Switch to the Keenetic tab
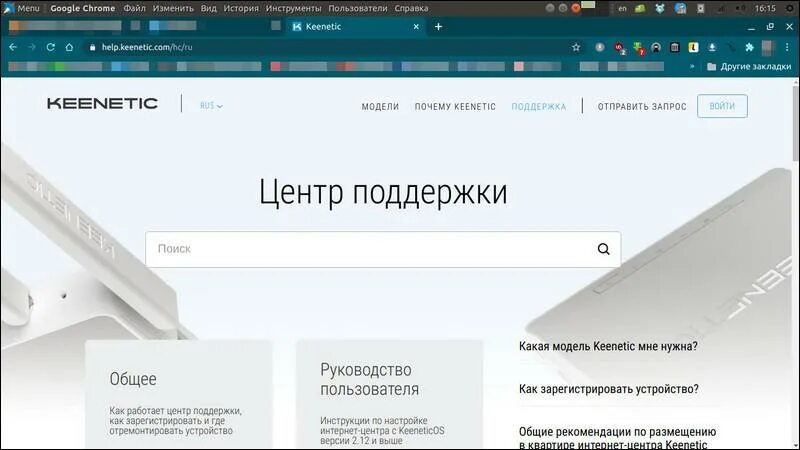The width and height of the screenshot is (800, 450). [x=355, y=27]
